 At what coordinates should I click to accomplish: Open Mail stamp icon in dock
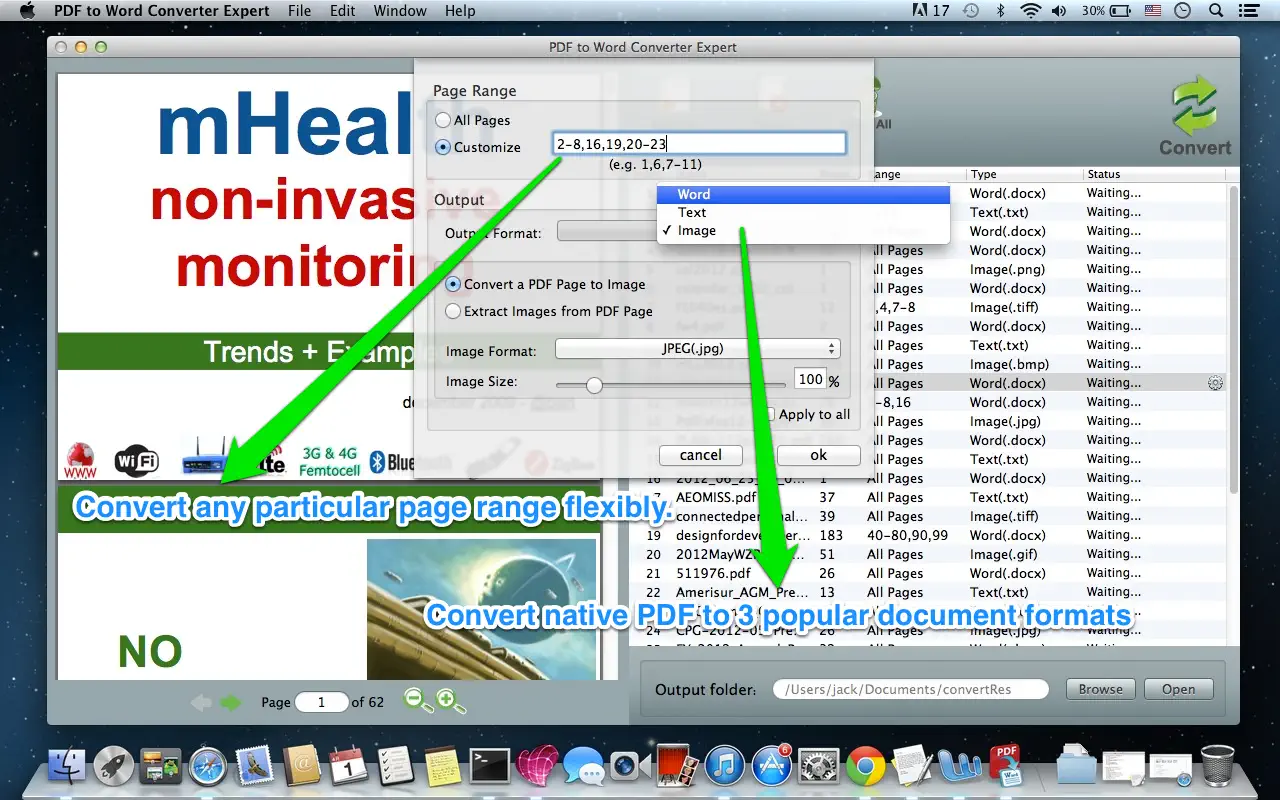click(x=255, y=767)
